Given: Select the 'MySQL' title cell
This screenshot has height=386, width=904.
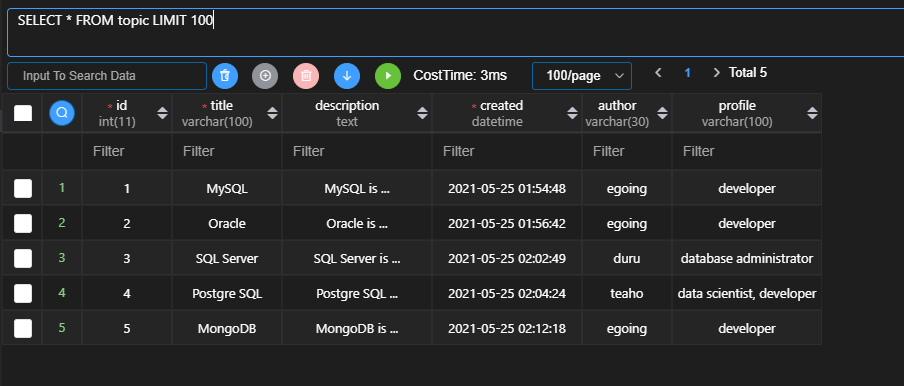Looking at the screenshot, I should point(227,188).
